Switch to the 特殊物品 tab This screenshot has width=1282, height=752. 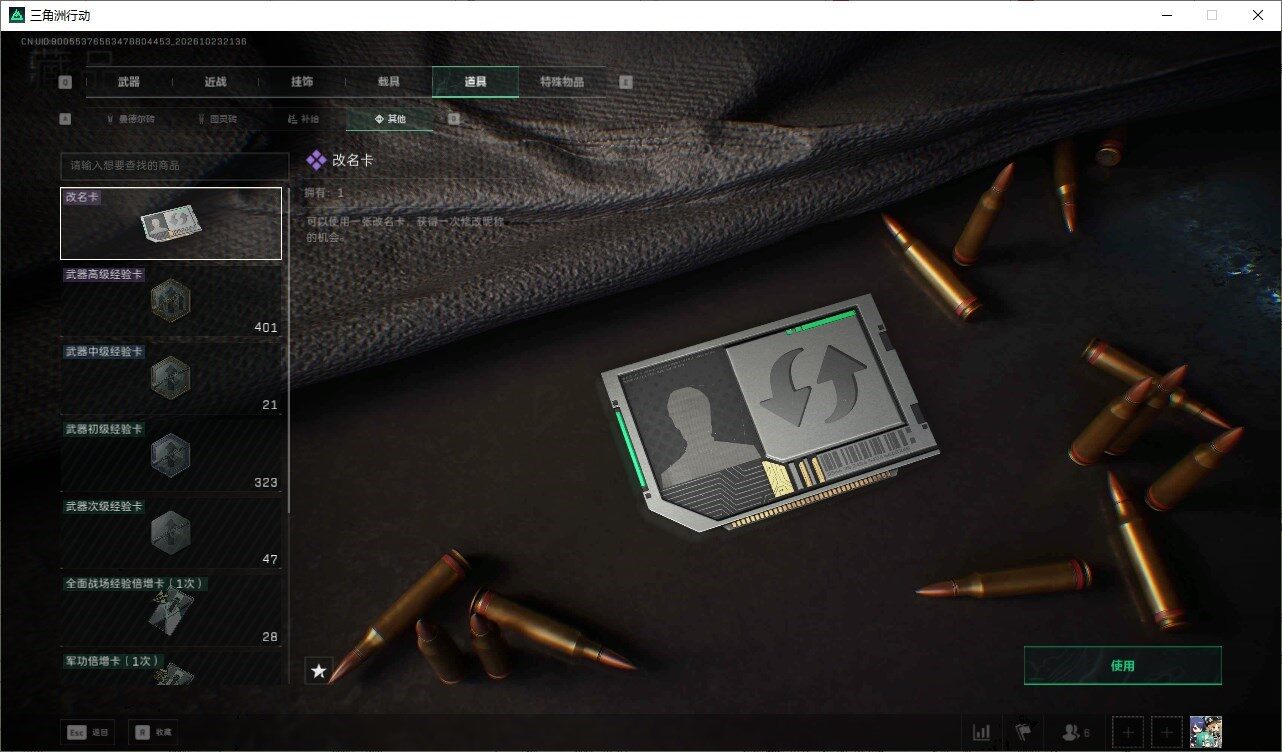[562, 82]
